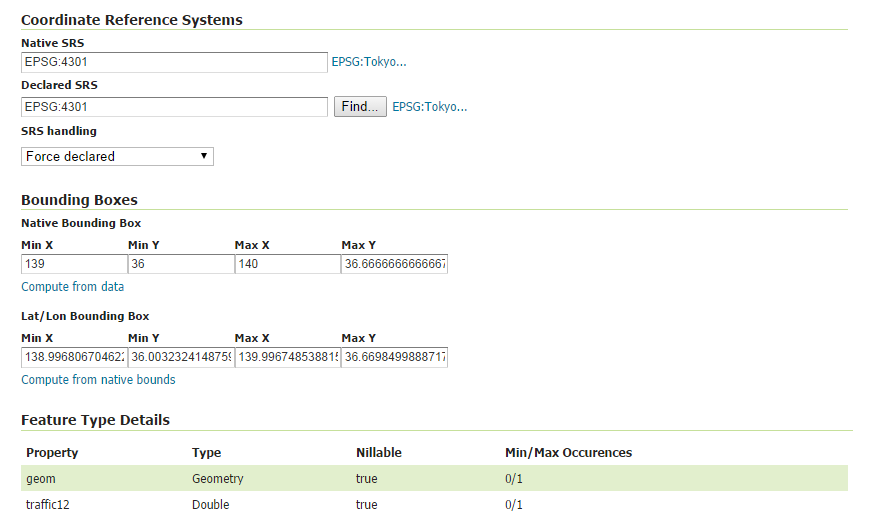This screenshot has width=869, height=521.
Task: Click the Geometry type cell
Action: [x=217, y=479]
